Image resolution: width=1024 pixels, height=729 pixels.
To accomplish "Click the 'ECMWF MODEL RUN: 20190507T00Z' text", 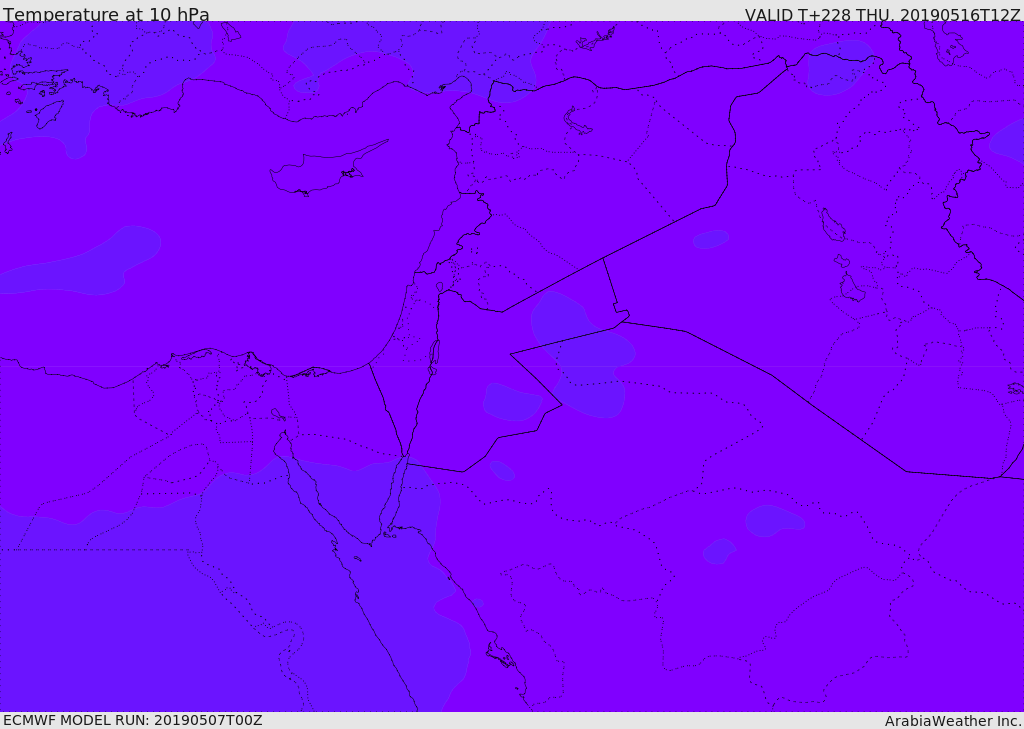I will click(133, 721).
